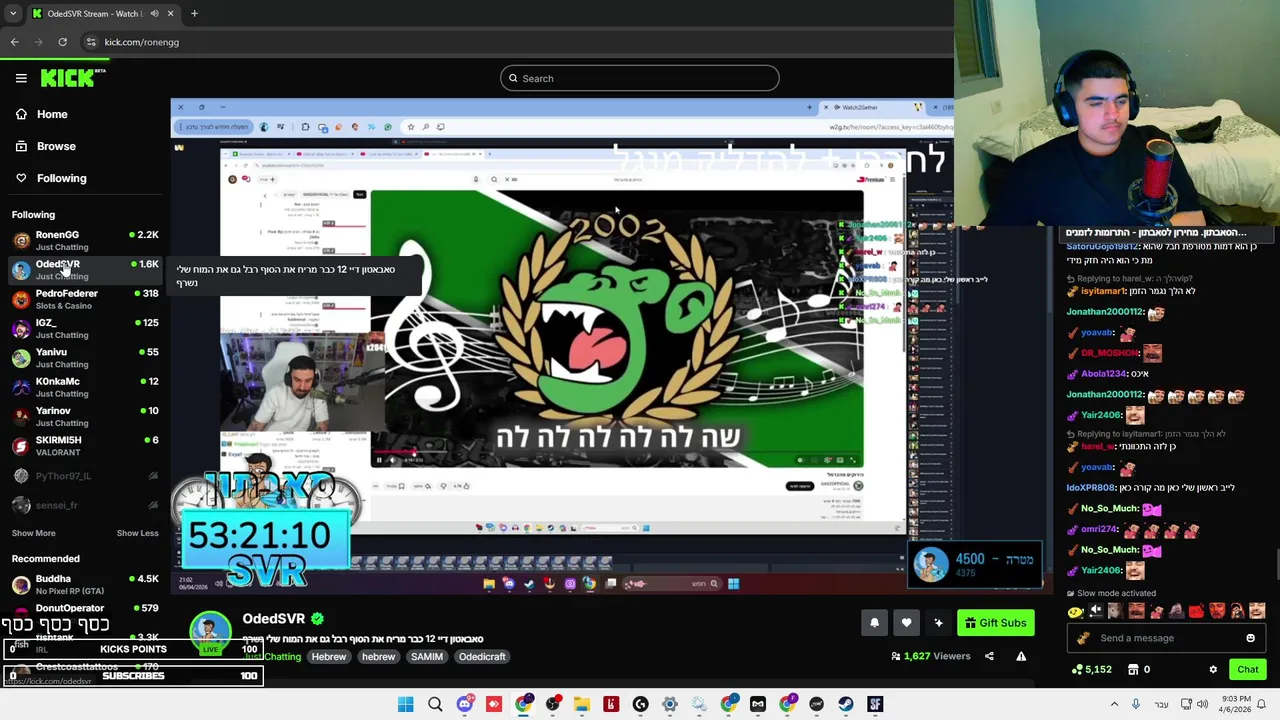Open the PedroFederer channel in the sidebar
Screen dimensions: 1280x720
point(85,299)
